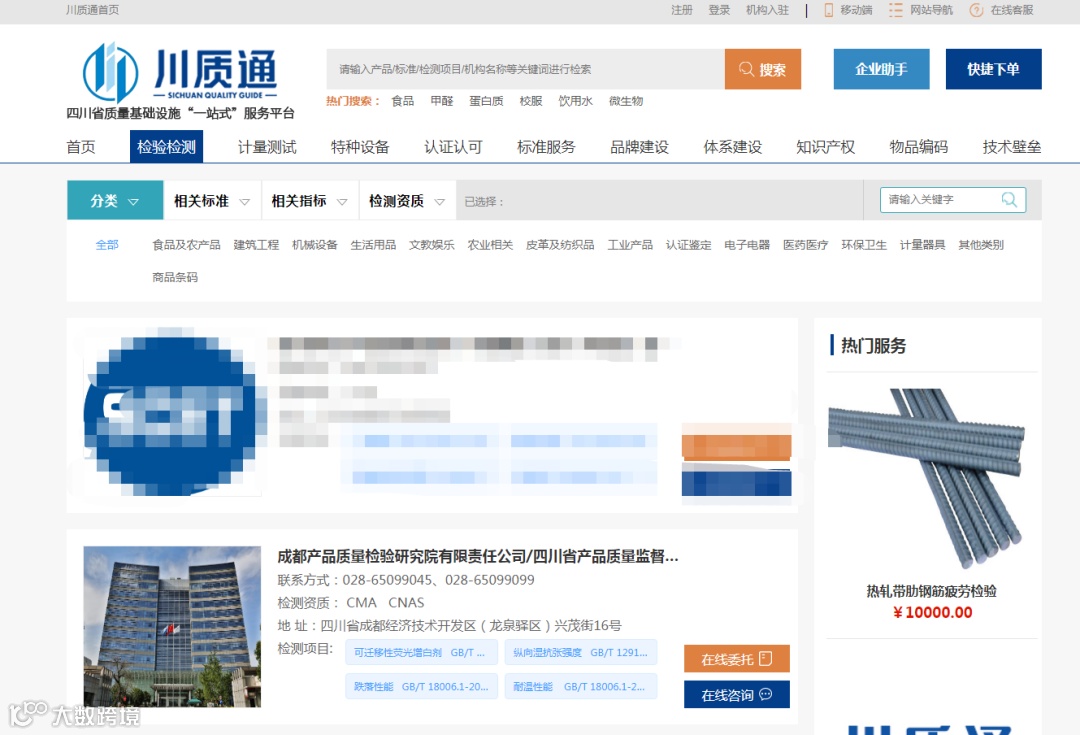1080x735 pixels.
Task: Open the 检测资质 dropdown
Action: pos(407,200)
